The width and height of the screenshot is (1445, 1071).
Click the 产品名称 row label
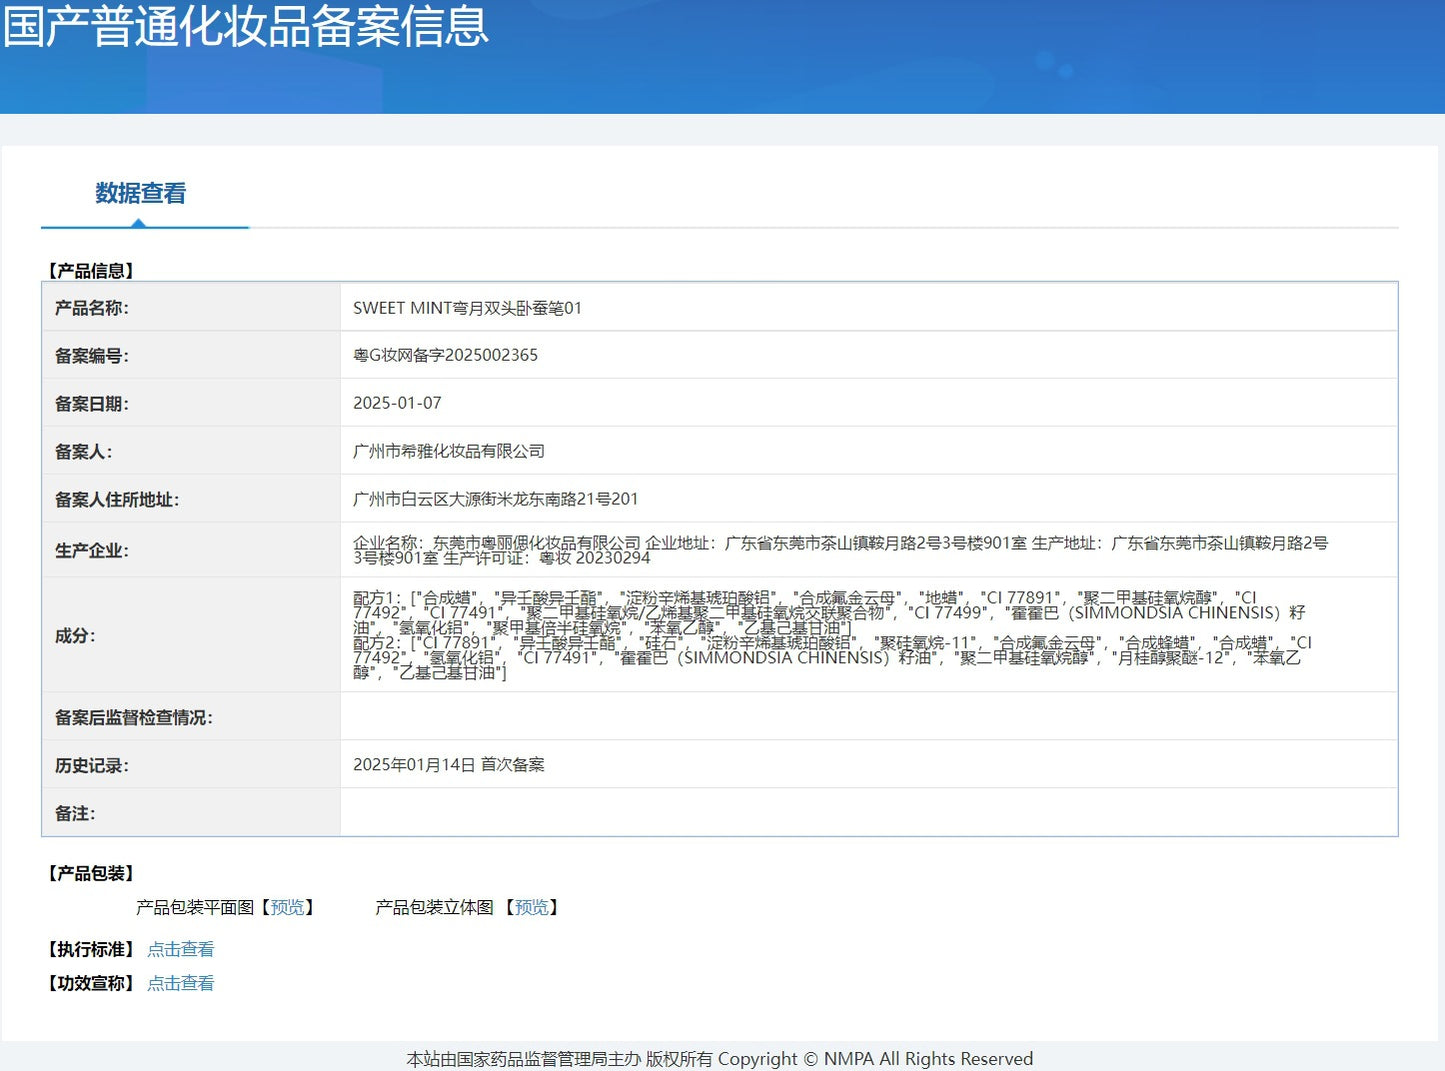click(91, 308)
